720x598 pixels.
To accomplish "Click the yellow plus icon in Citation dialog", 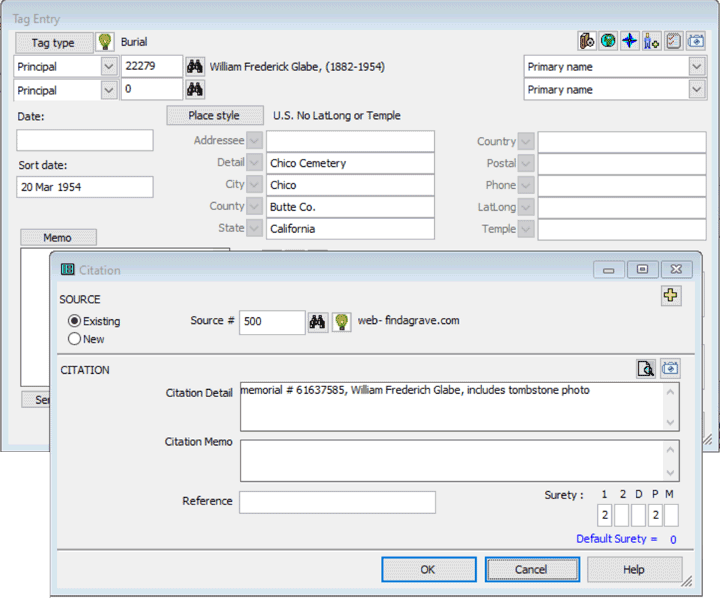I will coord(671,295).
